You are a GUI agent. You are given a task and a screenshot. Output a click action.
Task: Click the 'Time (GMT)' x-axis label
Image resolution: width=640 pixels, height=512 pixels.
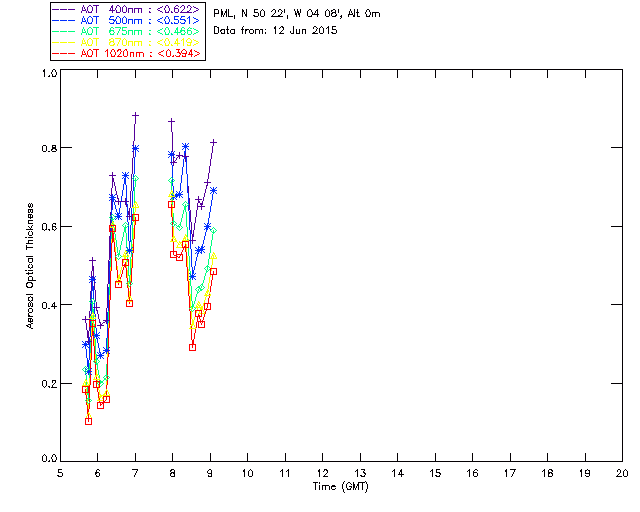[341, 487]
